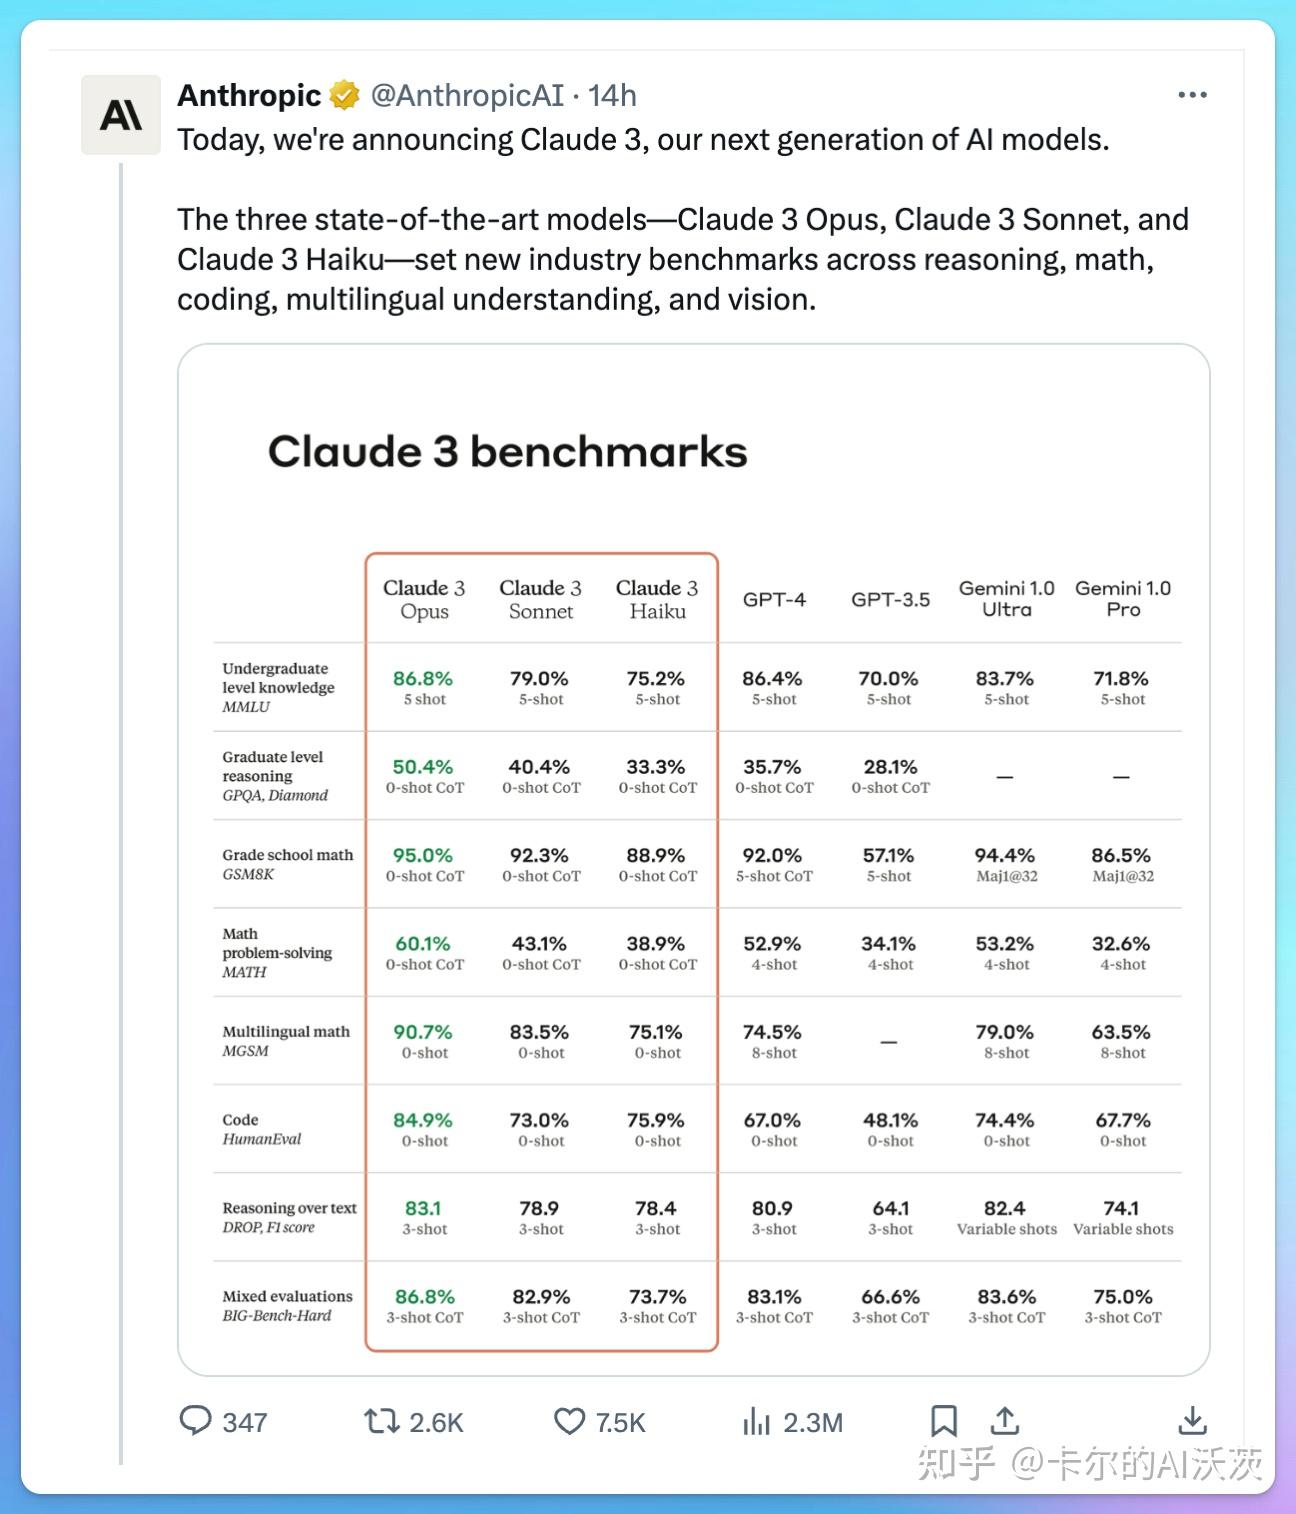Open the three-dot more options menu
This screenshot has height=1514, width=1296.
(1192, 95)
